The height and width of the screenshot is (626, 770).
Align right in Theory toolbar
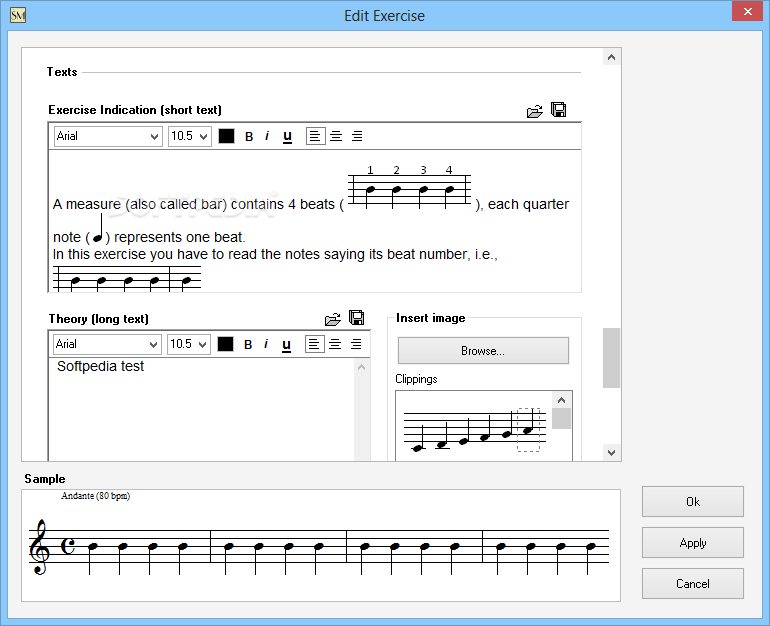tap(356, 344)
